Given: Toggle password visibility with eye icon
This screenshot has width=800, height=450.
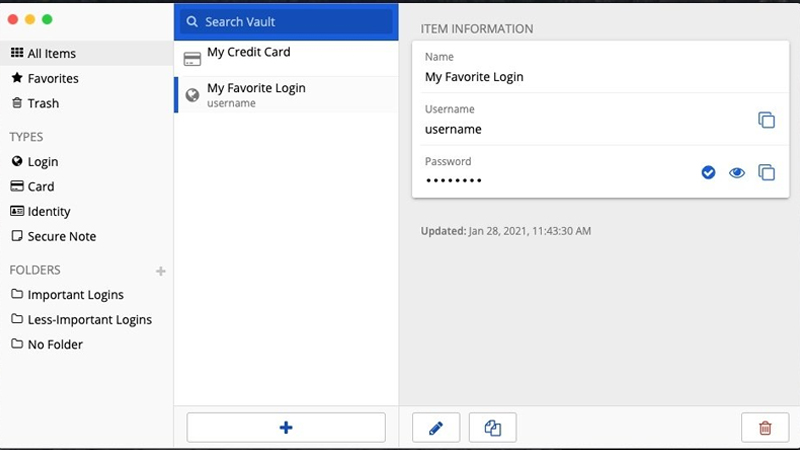Looking at the screenshot, I should pyautogui.click(x=737, y=173).
